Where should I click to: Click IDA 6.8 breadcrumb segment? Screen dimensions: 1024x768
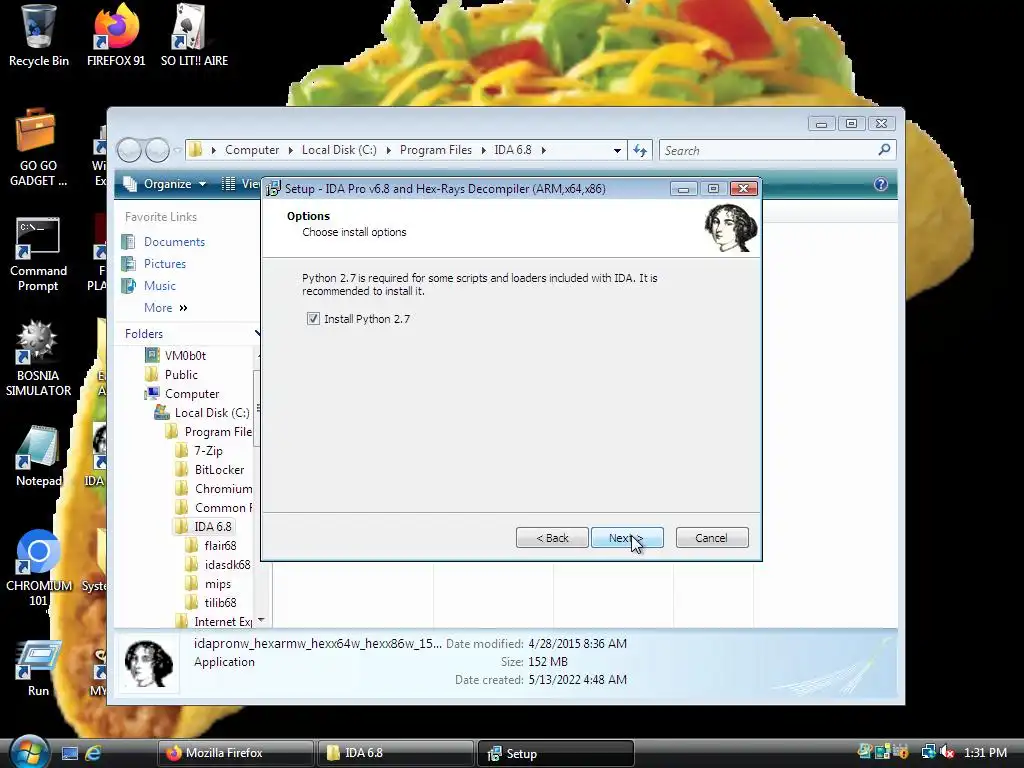click(x=513, y=150)
